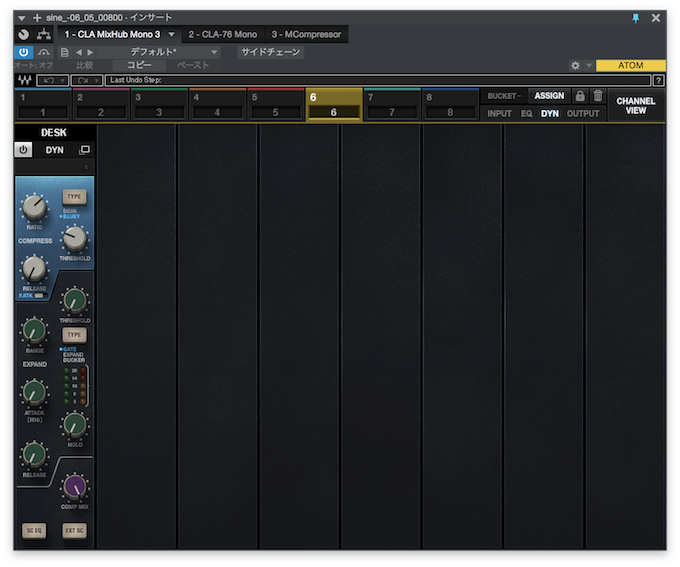
Task: Click the compressor TYPE button
Action: [74, 197]
